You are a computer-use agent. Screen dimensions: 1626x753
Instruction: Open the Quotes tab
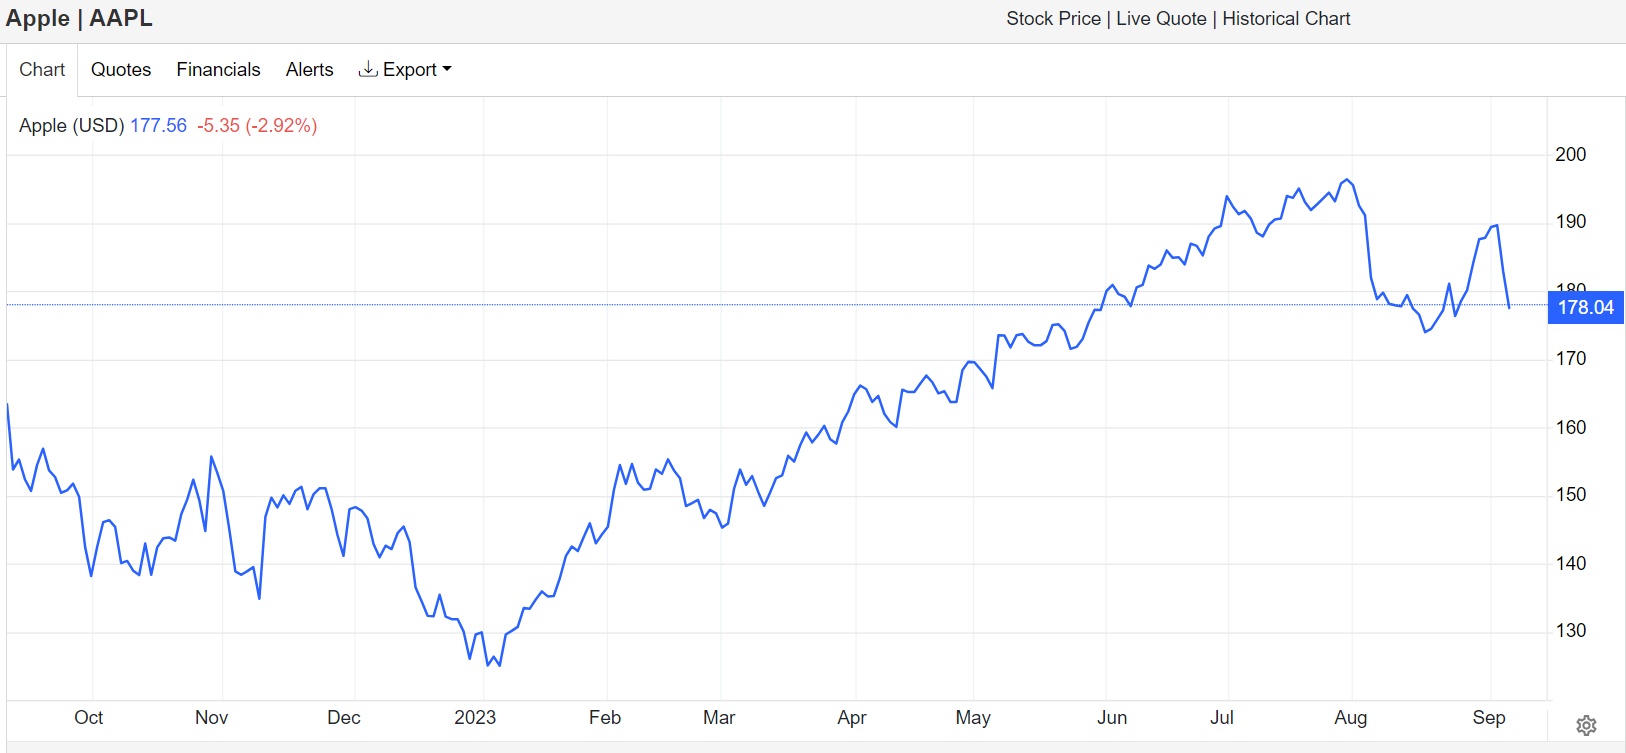[121, 70]
